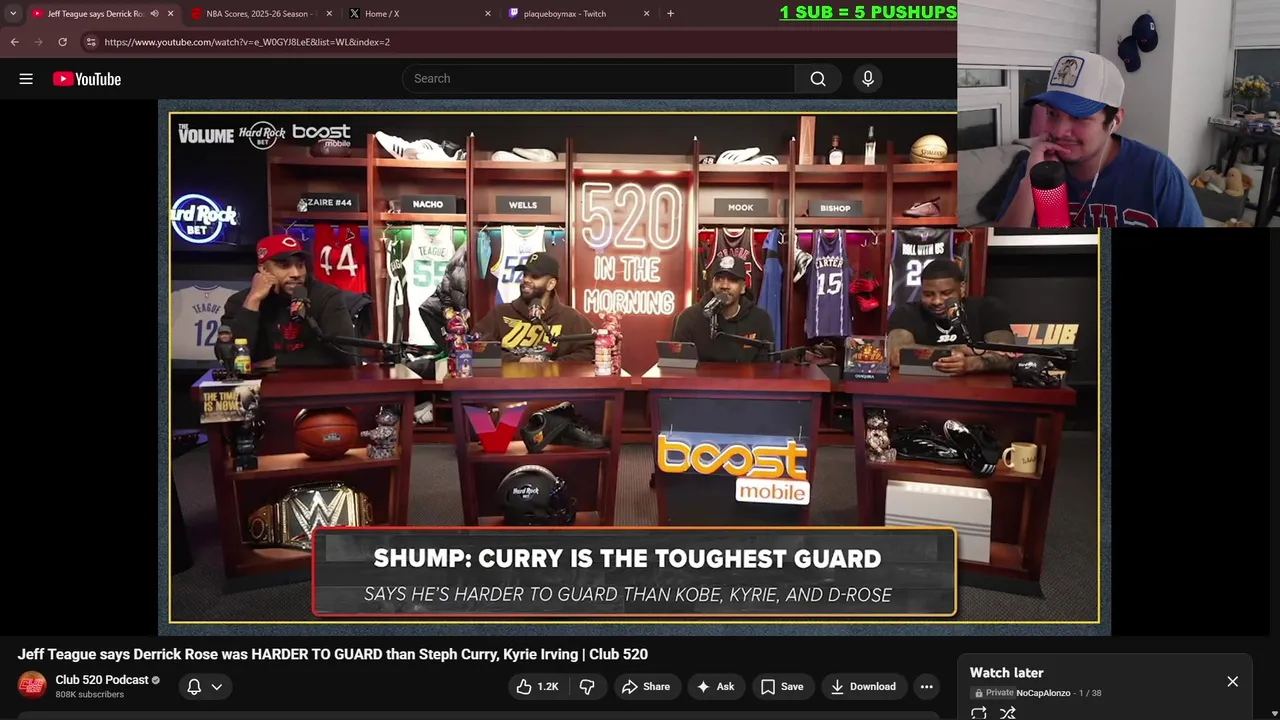1280x720 pixels.
Task: Reload the page
Action: tap(62, 42)
